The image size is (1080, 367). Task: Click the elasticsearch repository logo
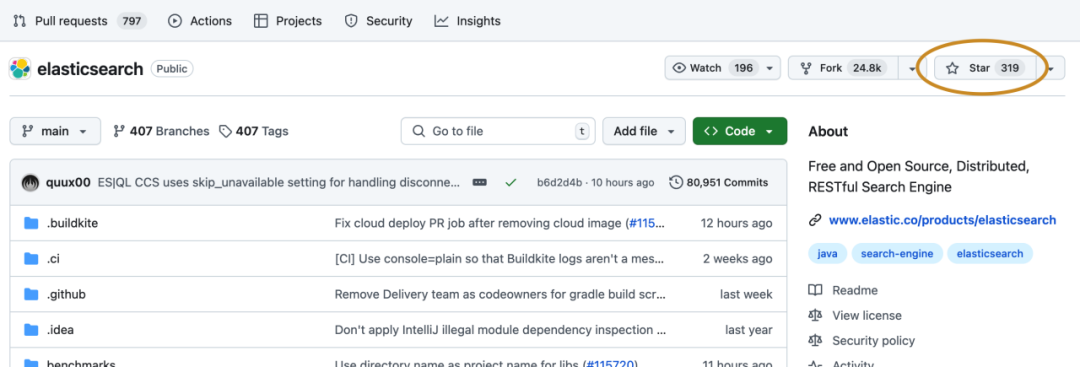[x=20, y=69]
